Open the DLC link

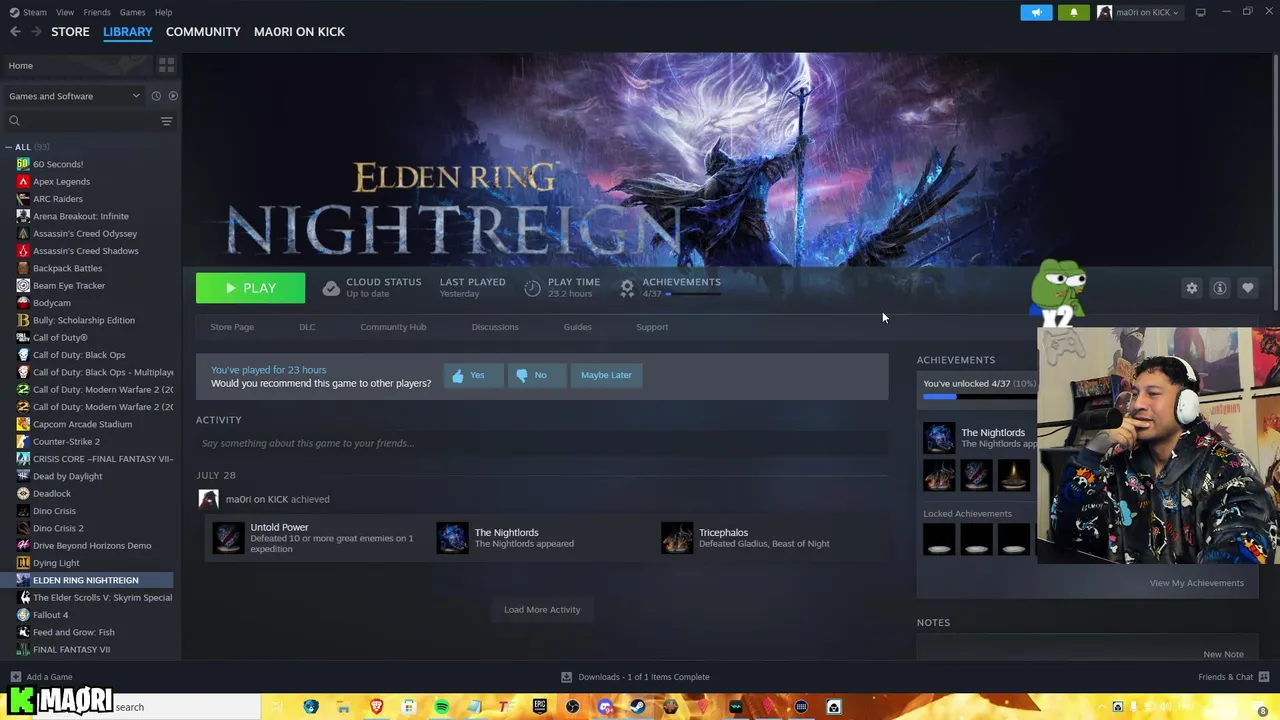point(307,327)
